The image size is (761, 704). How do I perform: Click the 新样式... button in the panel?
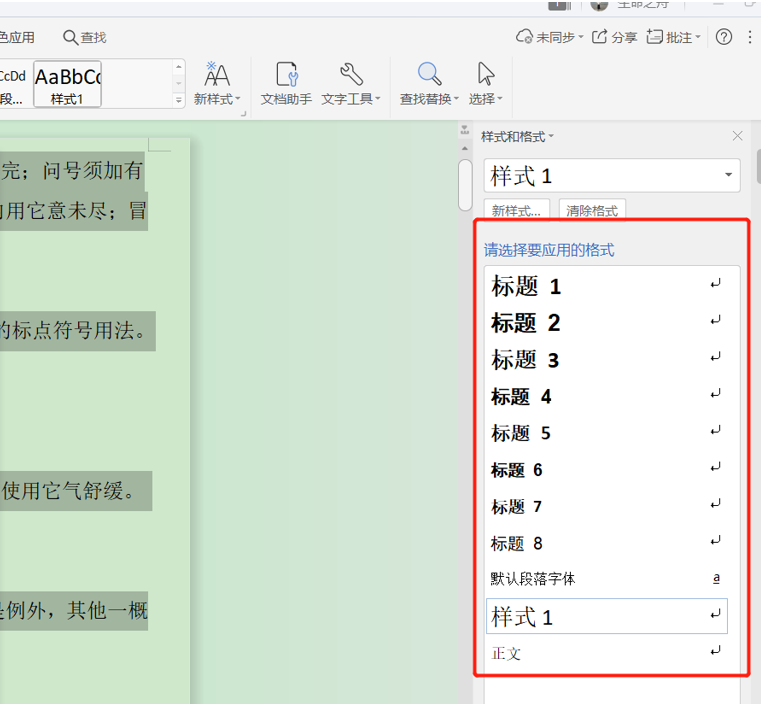coord(516,211)
